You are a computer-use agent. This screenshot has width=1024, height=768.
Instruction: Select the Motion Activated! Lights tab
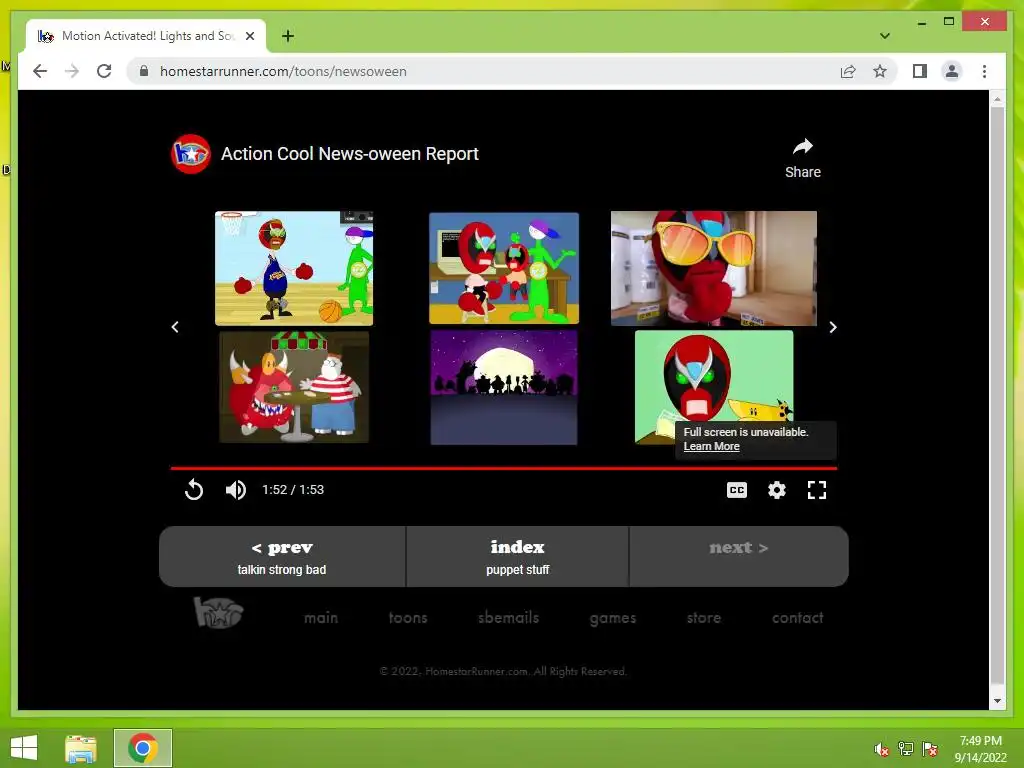(146, 36)
